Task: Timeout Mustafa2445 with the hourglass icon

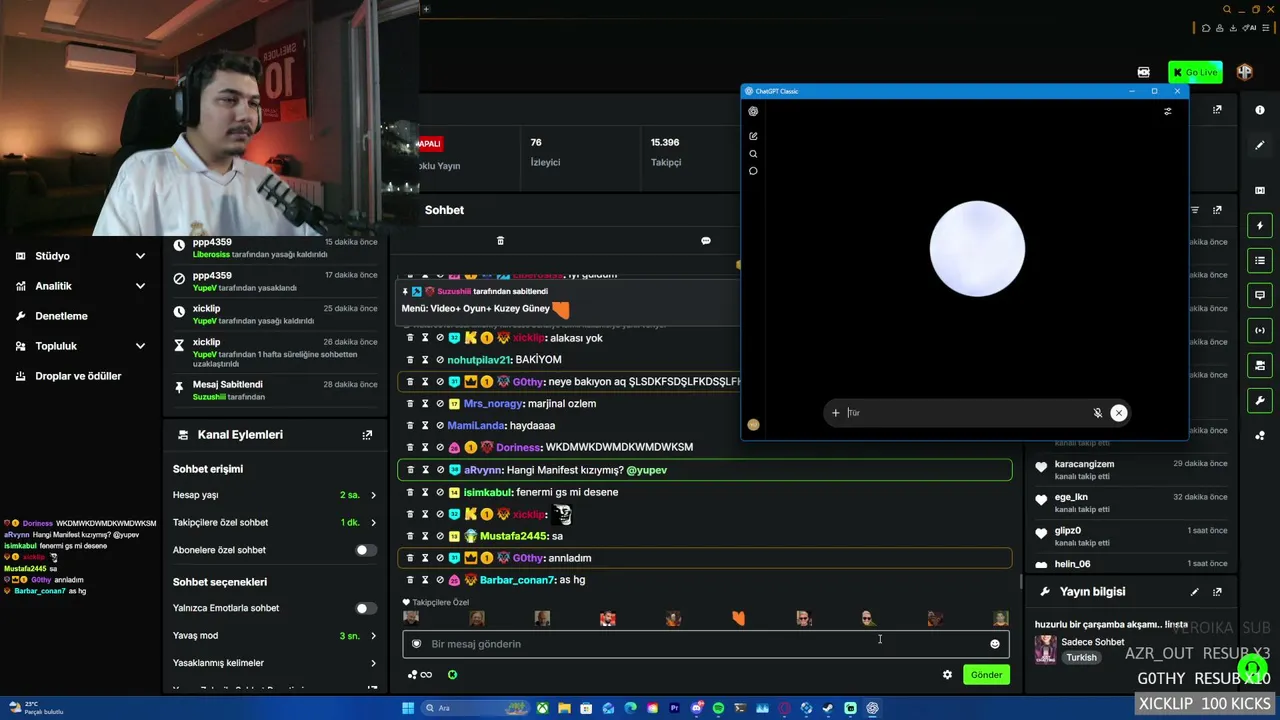Action: 425,536
